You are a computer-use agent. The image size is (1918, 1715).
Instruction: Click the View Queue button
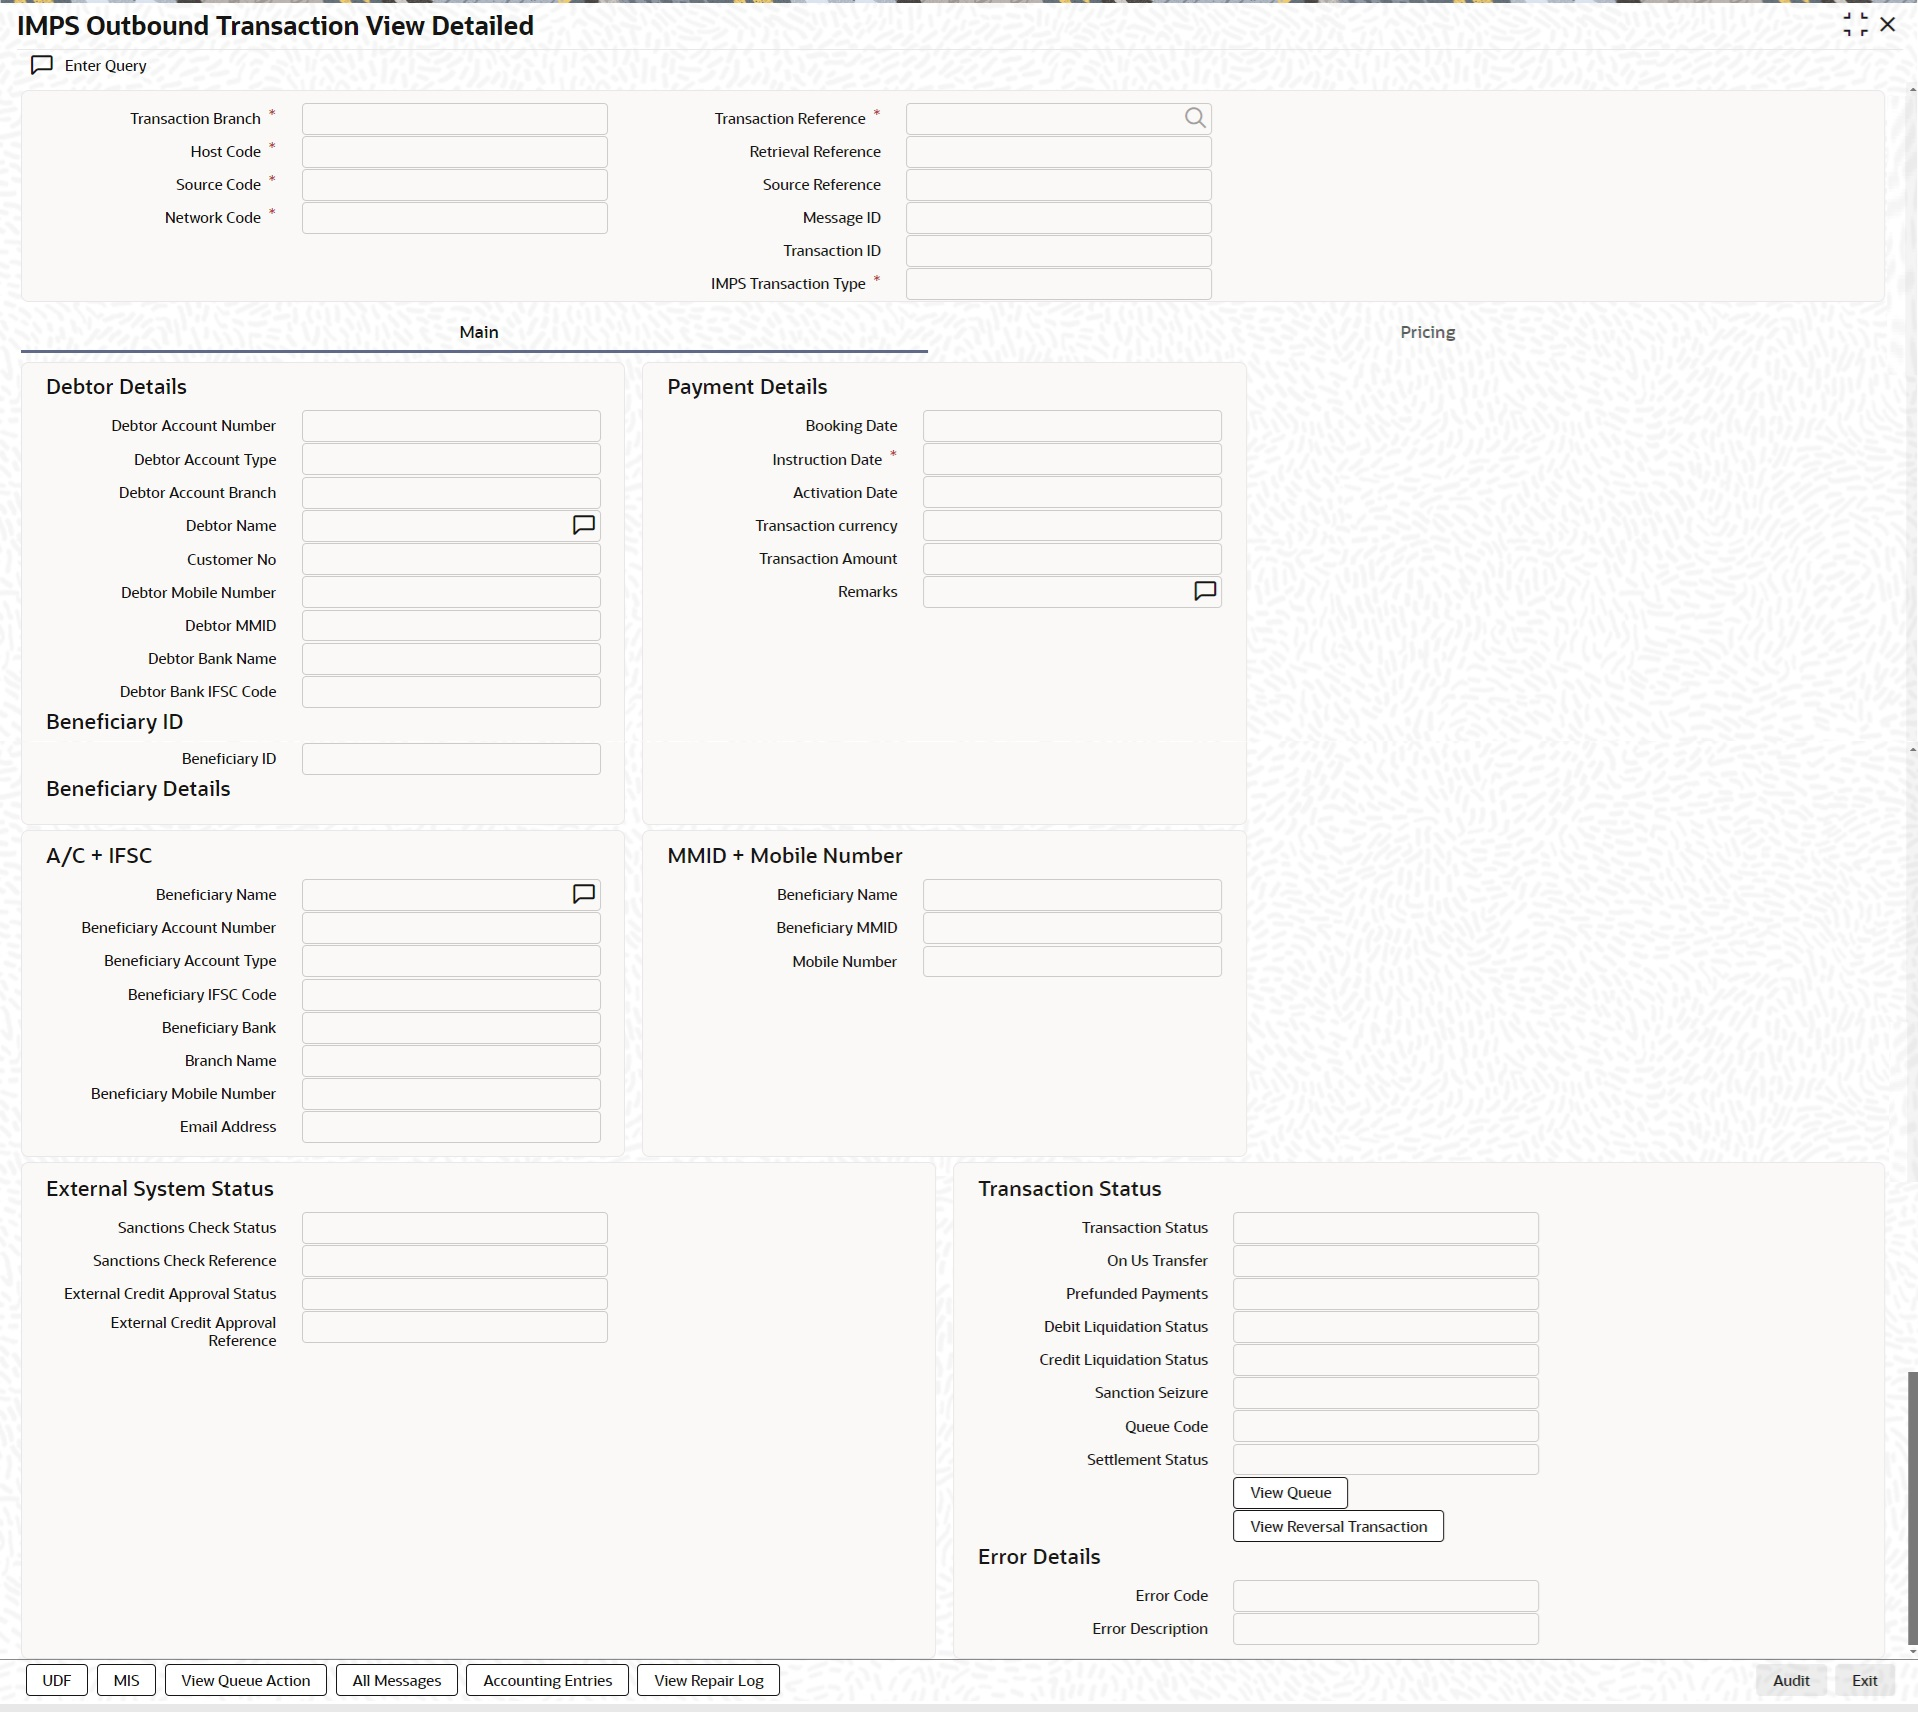click(x=1290, y=1493)
